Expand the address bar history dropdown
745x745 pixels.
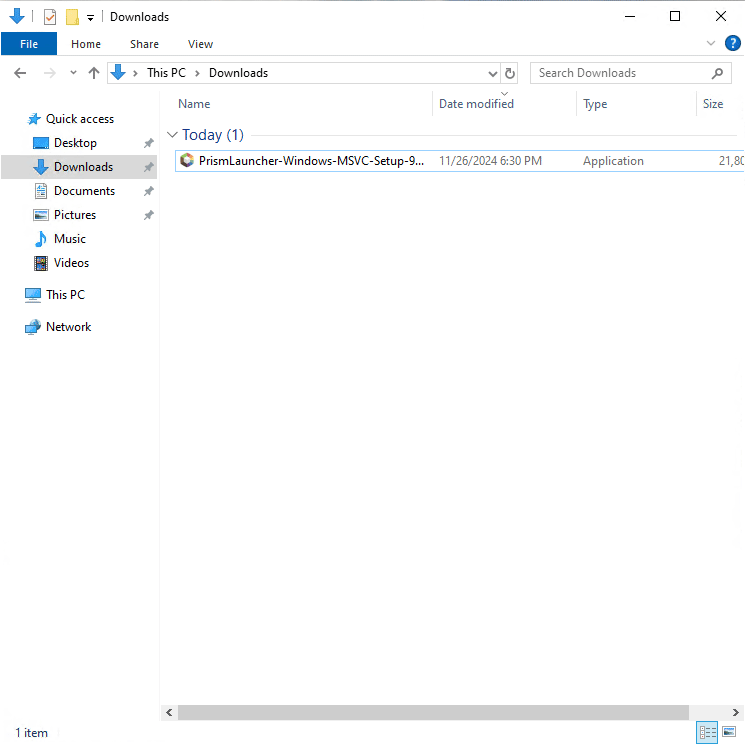coord(492,73)
